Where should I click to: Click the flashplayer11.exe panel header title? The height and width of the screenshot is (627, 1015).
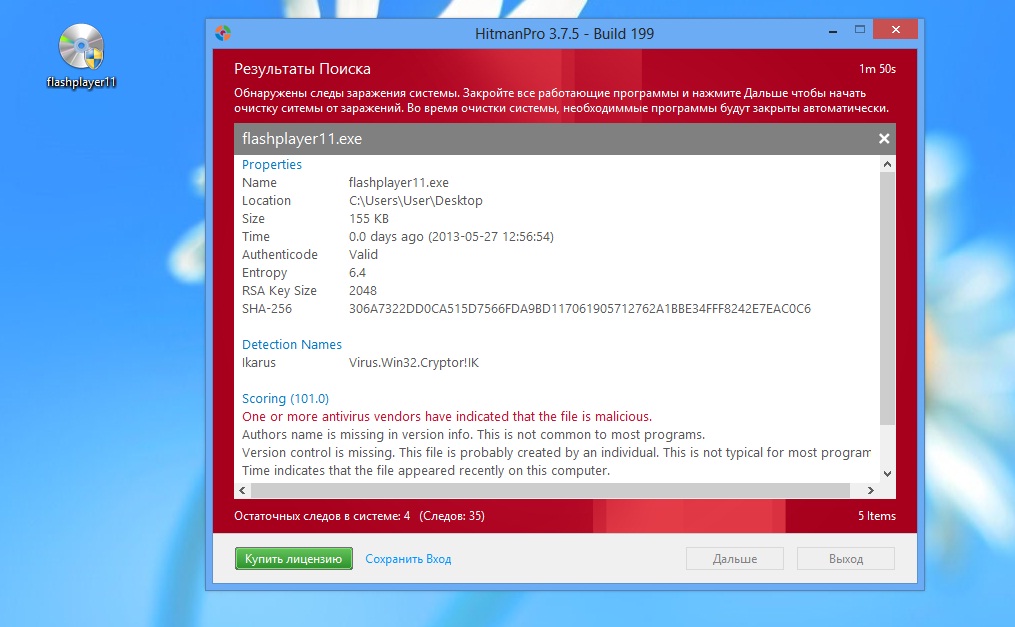click(302, 138)
